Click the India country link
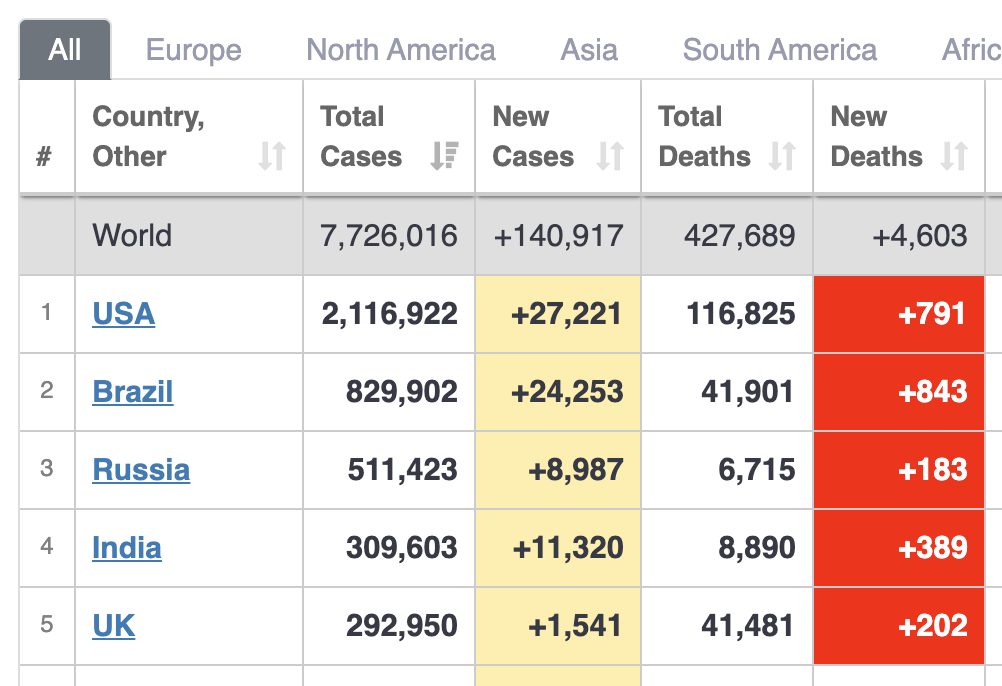1002x686 pixels. (x=127, y=548)
